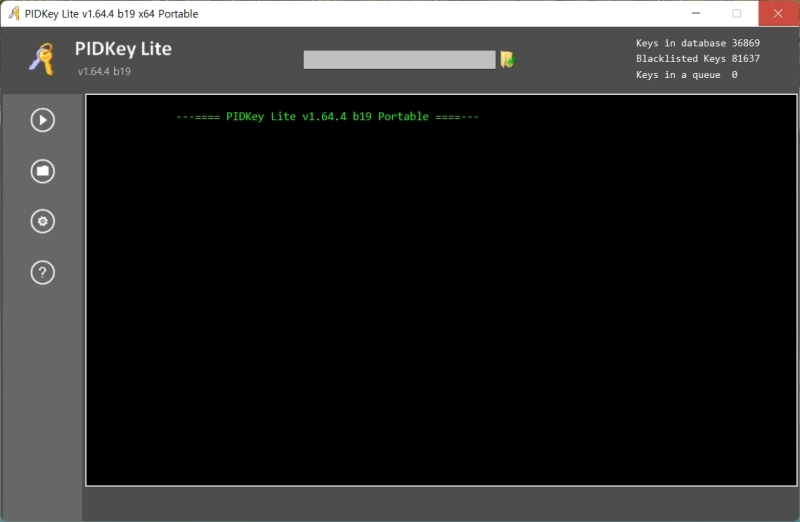Viewport: 800px width, 522px height.
Task: Start key check with the play icon
Action: tap(42, 120)
